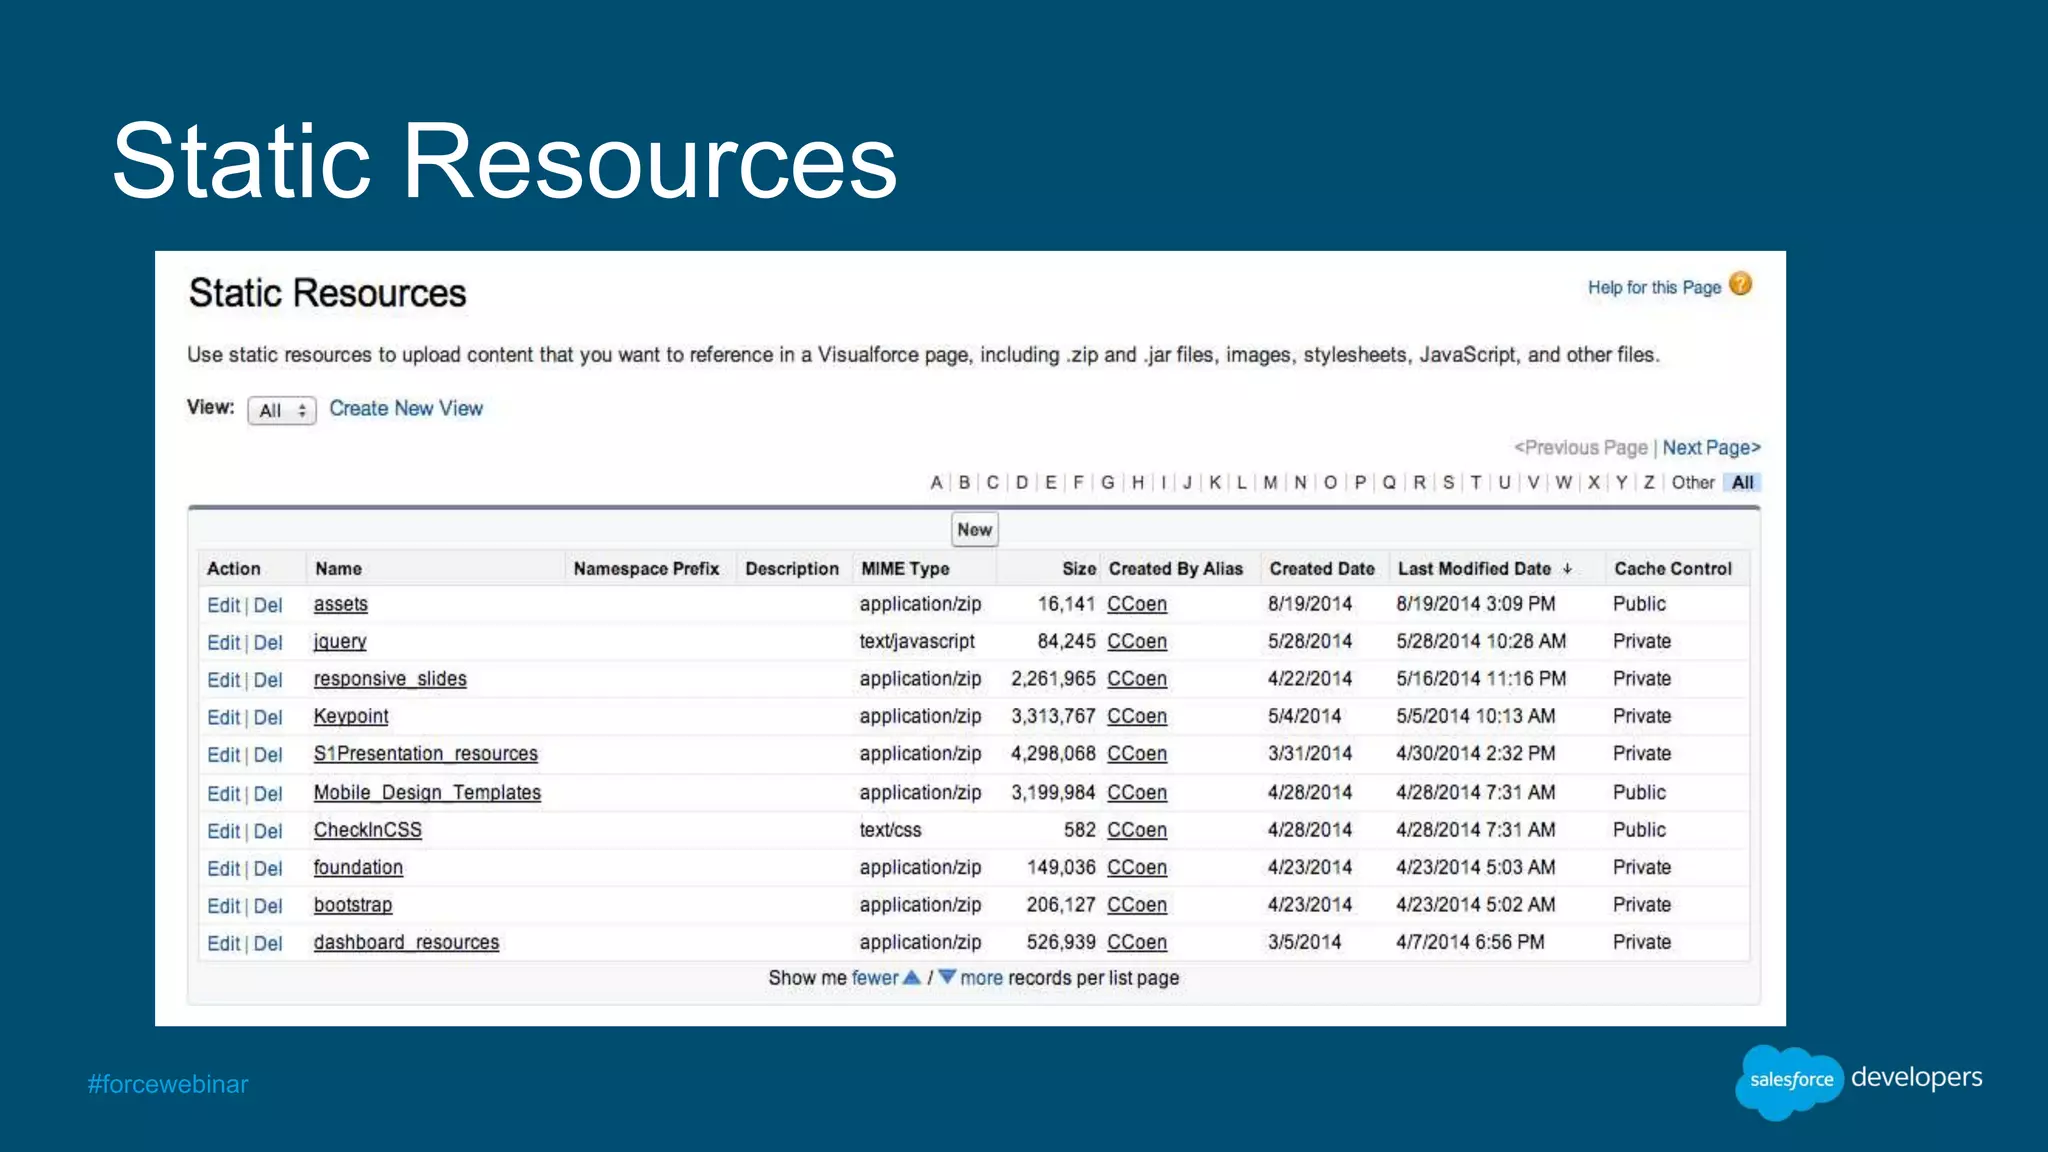Viewport: 2048px width, 1152px height.
Task: Edit the Keypoint resource
Action: coord(223,717)
